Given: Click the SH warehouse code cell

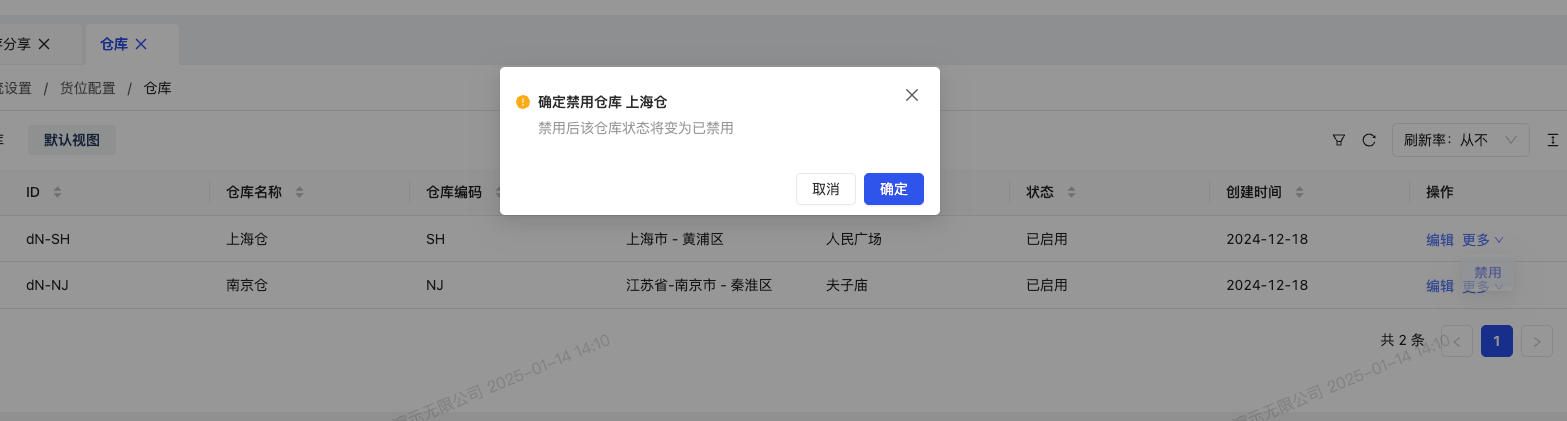Looking at the screenshot, I should tap(435, 240).
